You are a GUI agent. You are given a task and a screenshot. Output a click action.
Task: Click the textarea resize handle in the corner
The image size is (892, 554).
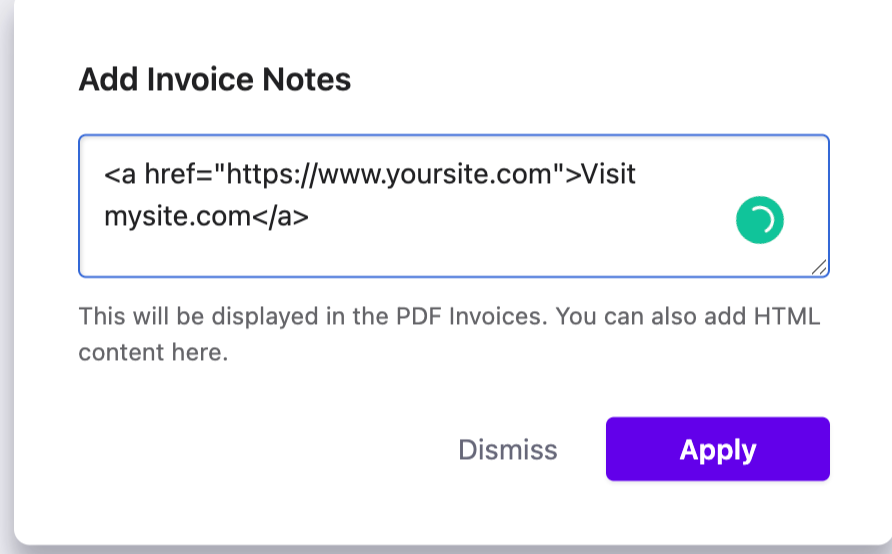point(819,267)
